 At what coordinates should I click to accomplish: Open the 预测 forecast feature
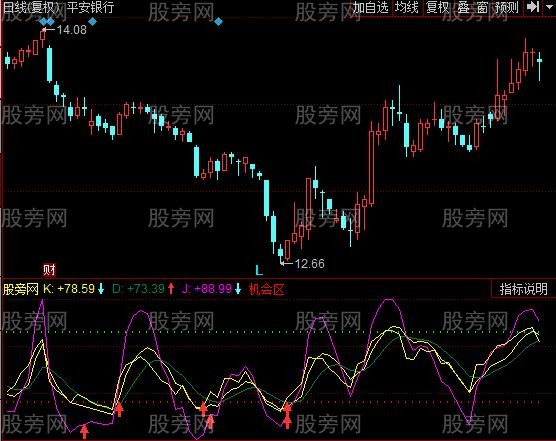pyautogui.click(x=507, y=7)
